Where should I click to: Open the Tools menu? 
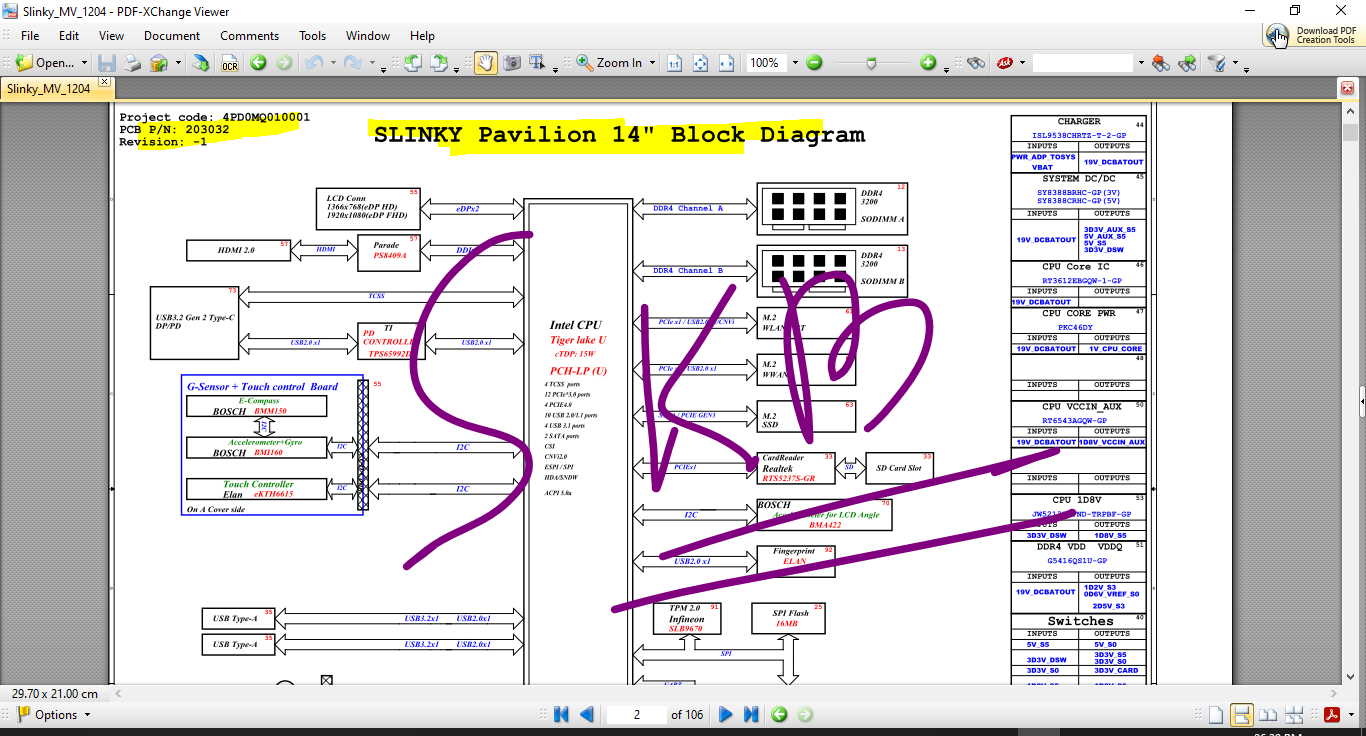point(313,36)
